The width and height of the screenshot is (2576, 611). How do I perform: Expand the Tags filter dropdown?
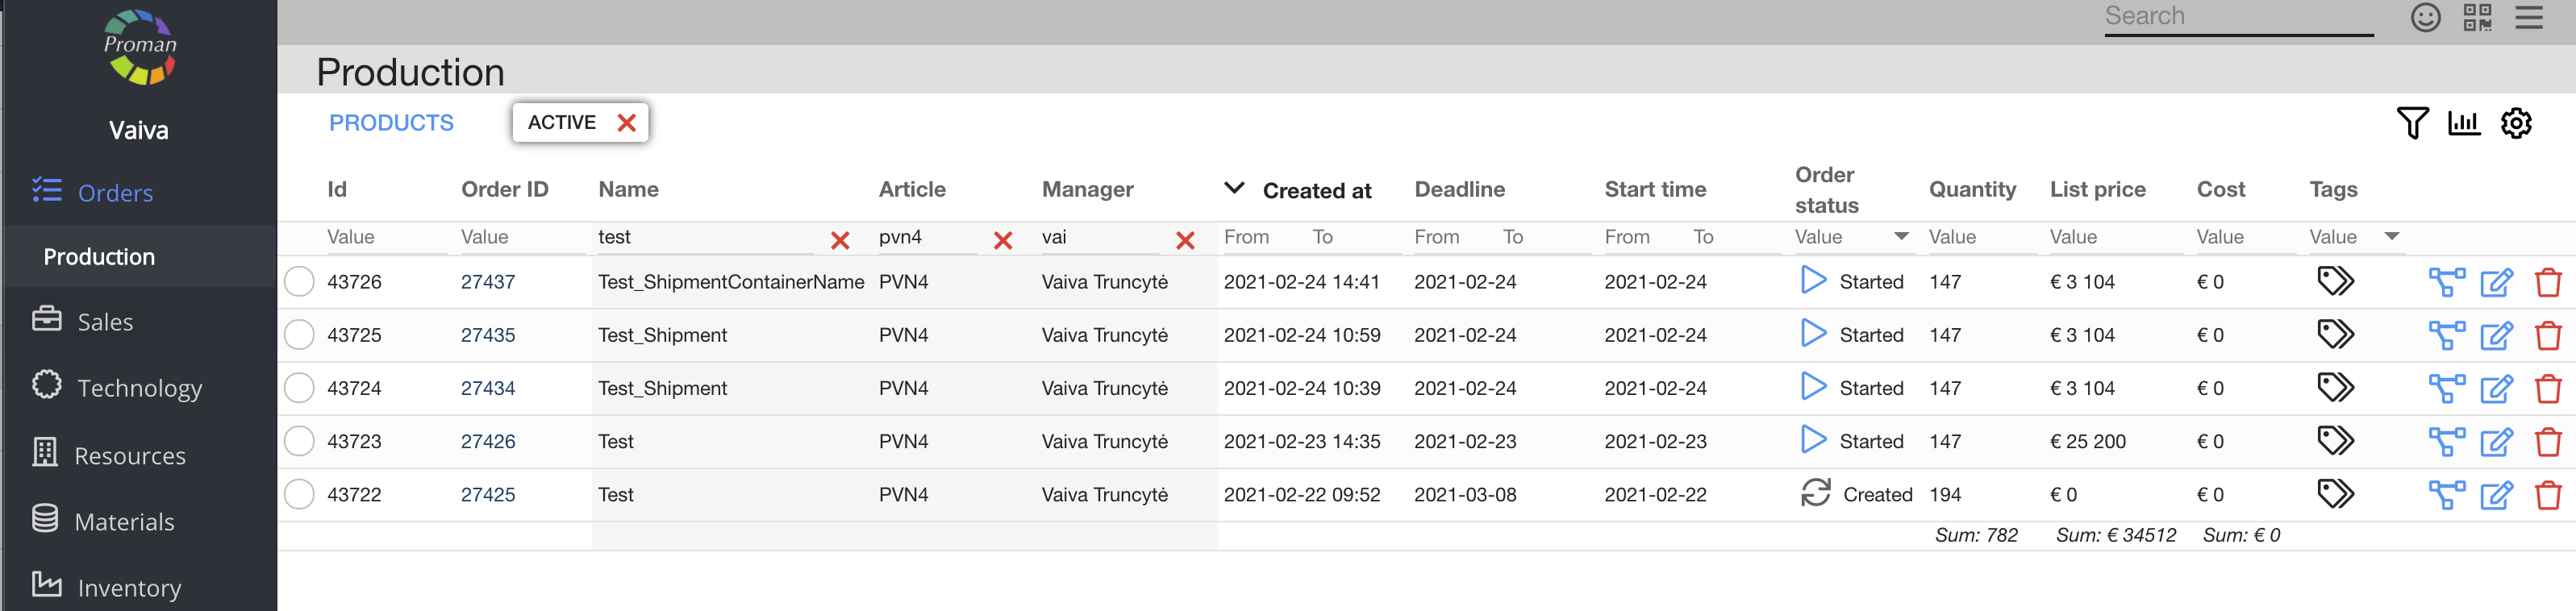pyautogui.click(x=2391, y=237)
